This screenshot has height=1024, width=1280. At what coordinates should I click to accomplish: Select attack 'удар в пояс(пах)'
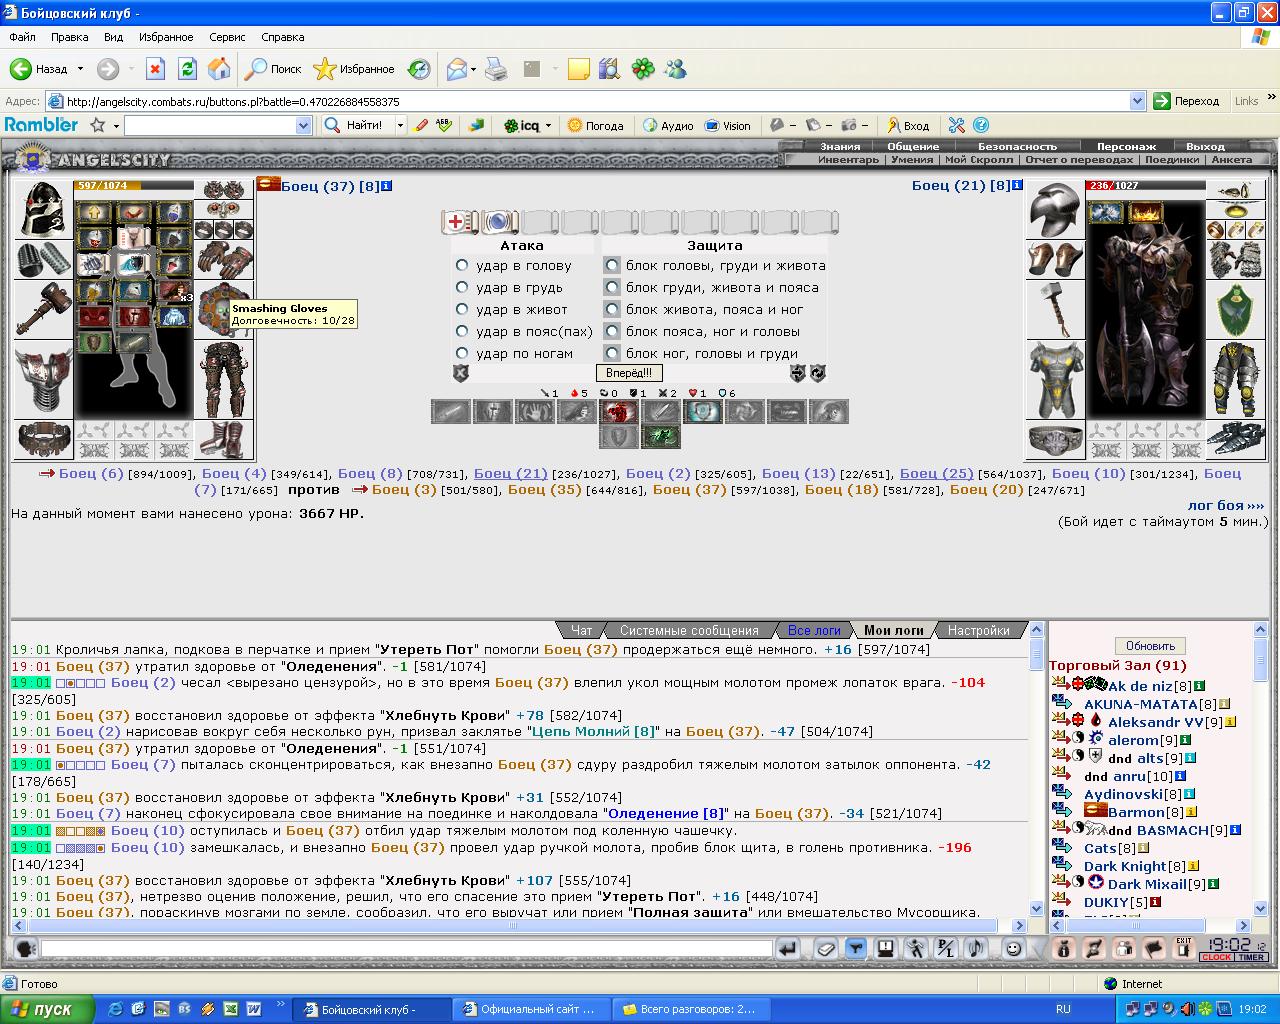pyautogui.click(x=462, y=331)
